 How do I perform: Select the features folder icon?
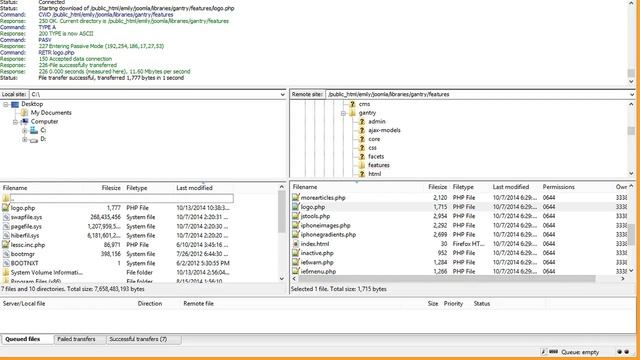coord(362,165)
